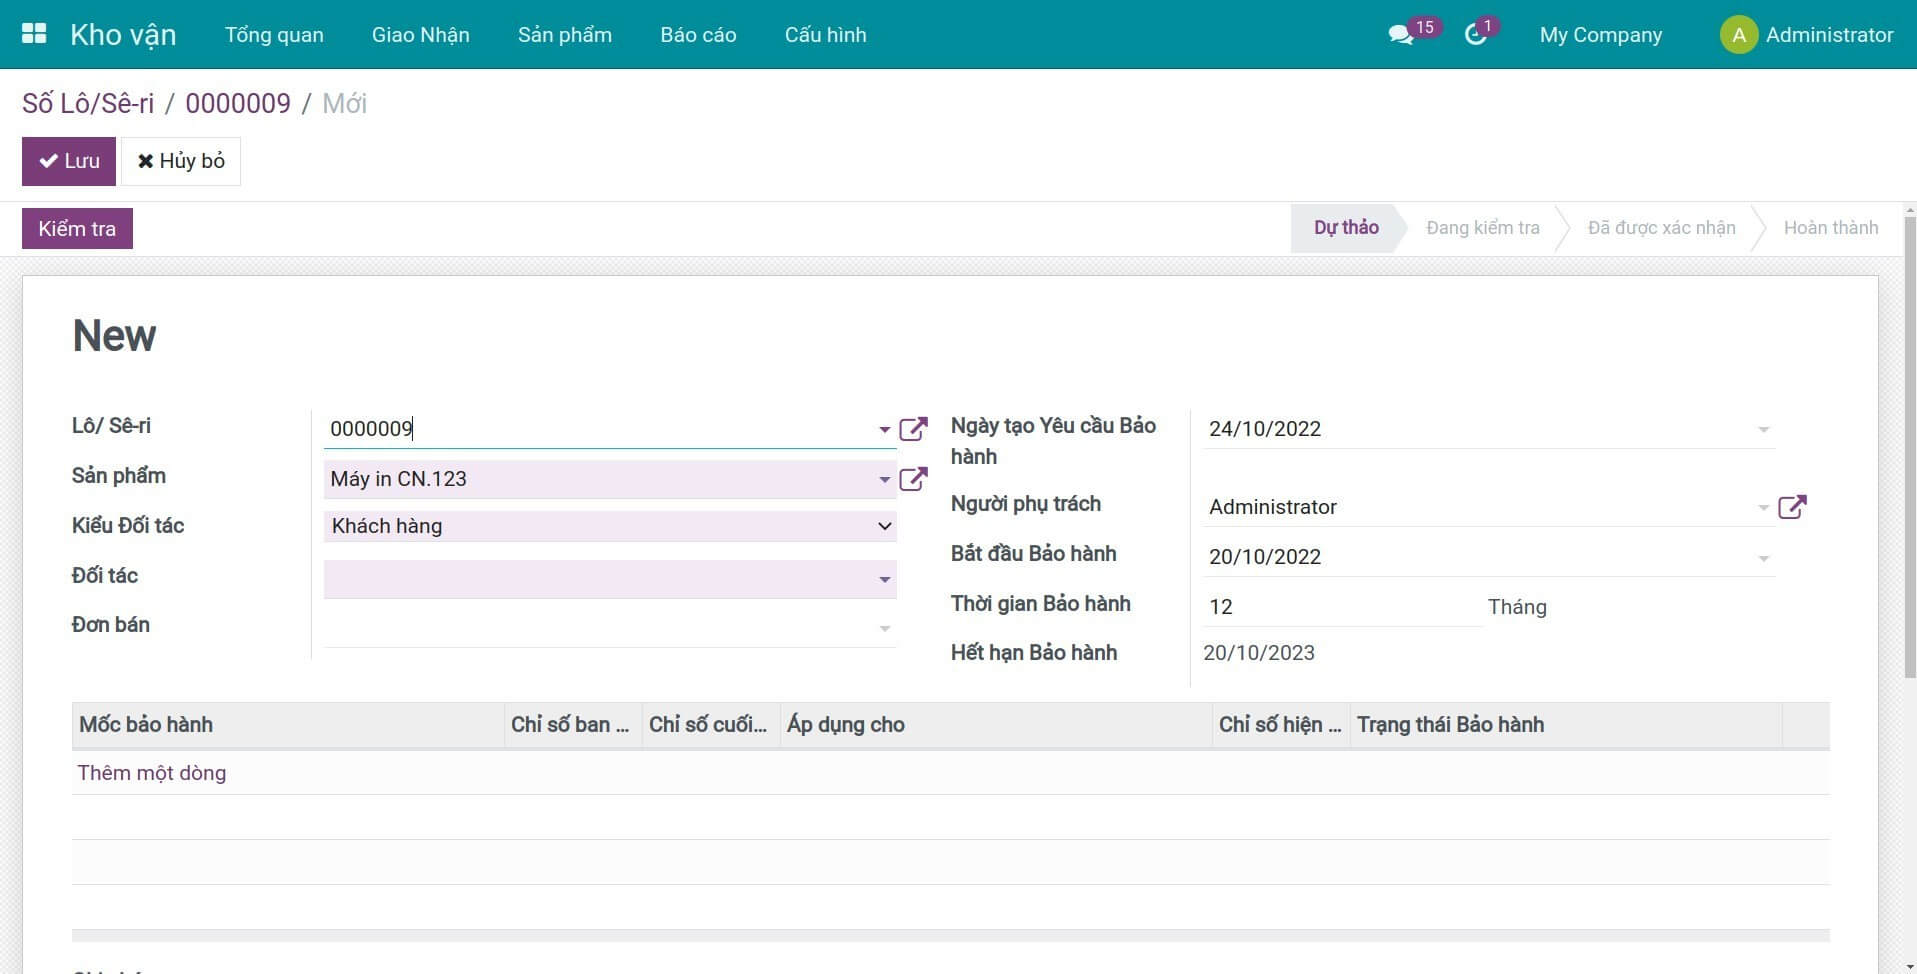This screenshot has width=1917, height=974.
Task: Expand the Đối tác dropdown
Action: pos(884,579)
